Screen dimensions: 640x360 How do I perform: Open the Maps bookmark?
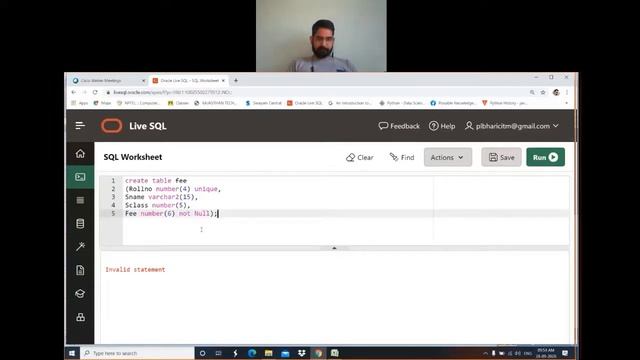coord(102,103)
